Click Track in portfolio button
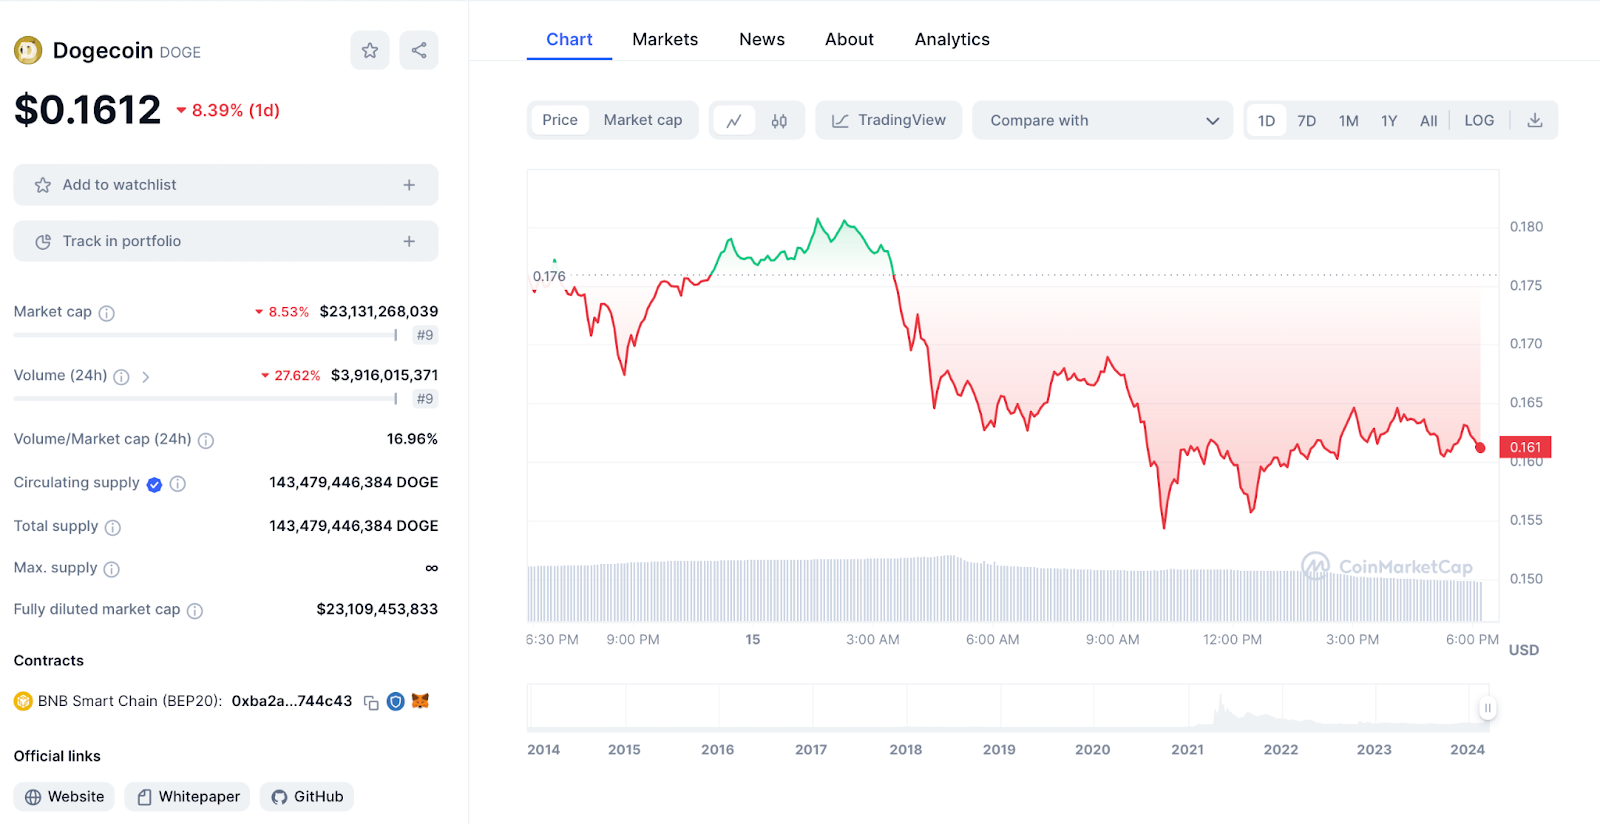 226,241
